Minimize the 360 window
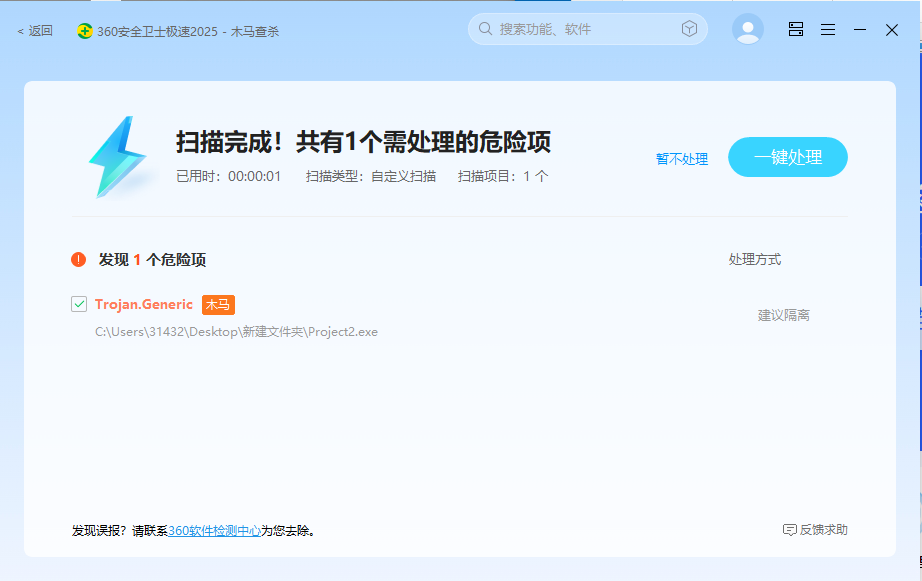 pos(860,29)
